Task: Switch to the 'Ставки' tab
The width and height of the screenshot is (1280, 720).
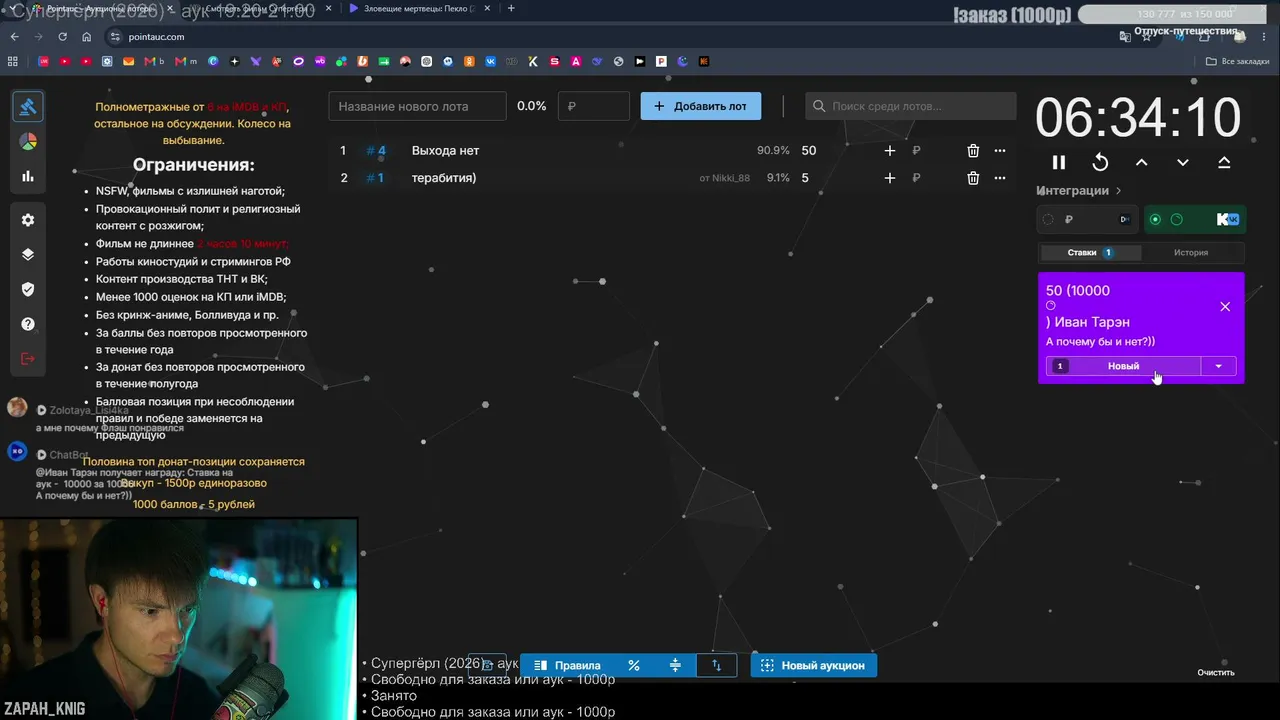Action: (1089, 253)
